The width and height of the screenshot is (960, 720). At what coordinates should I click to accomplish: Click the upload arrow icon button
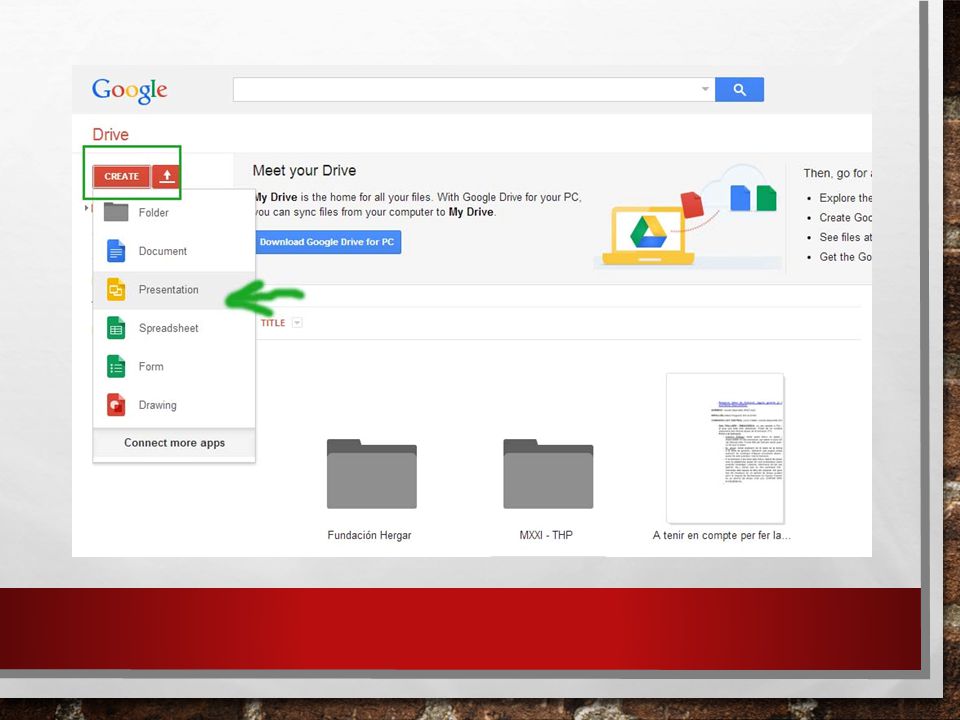166,176
